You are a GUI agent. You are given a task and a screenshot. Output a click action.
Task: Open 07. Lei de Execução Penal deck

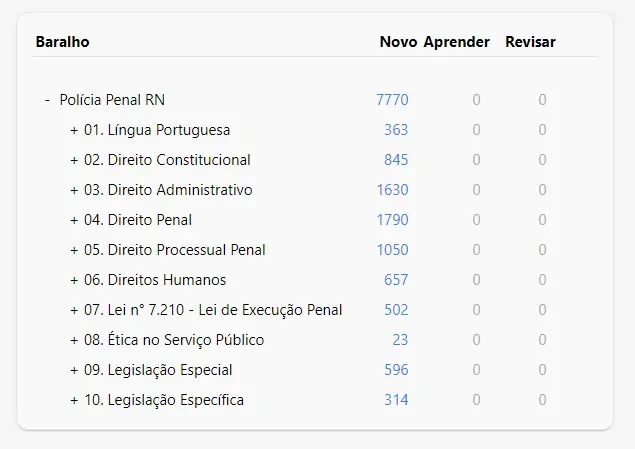pyautogui.click(x=213, y=310)
